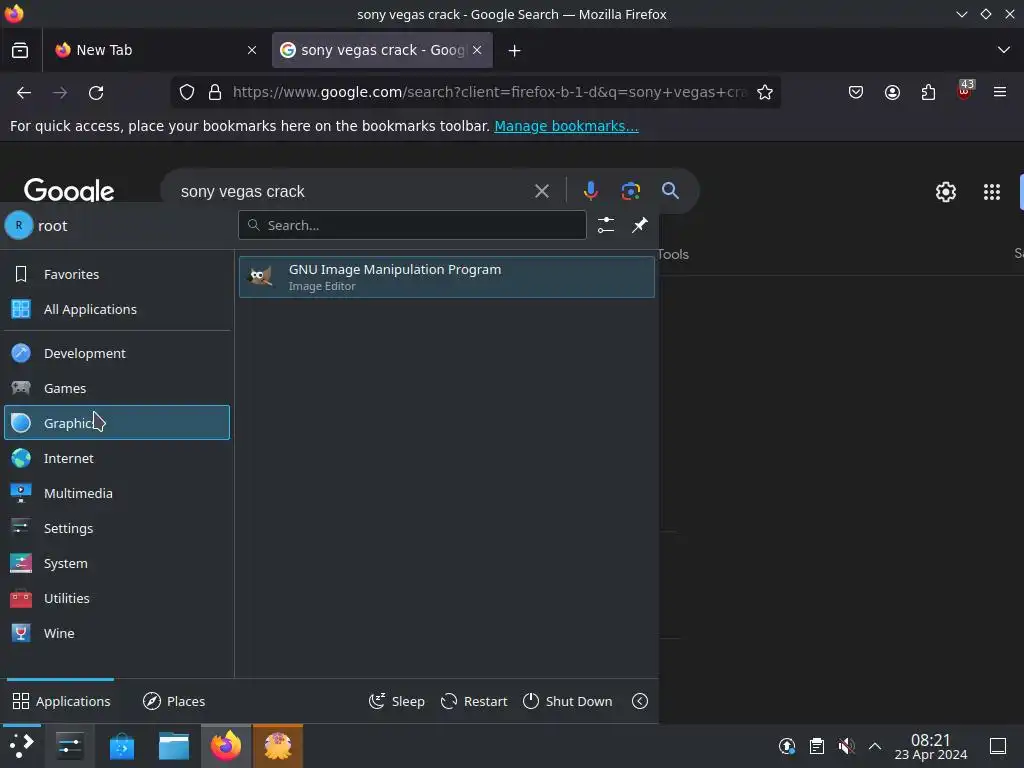Open Dolphin file manager on taskbar

174,746
